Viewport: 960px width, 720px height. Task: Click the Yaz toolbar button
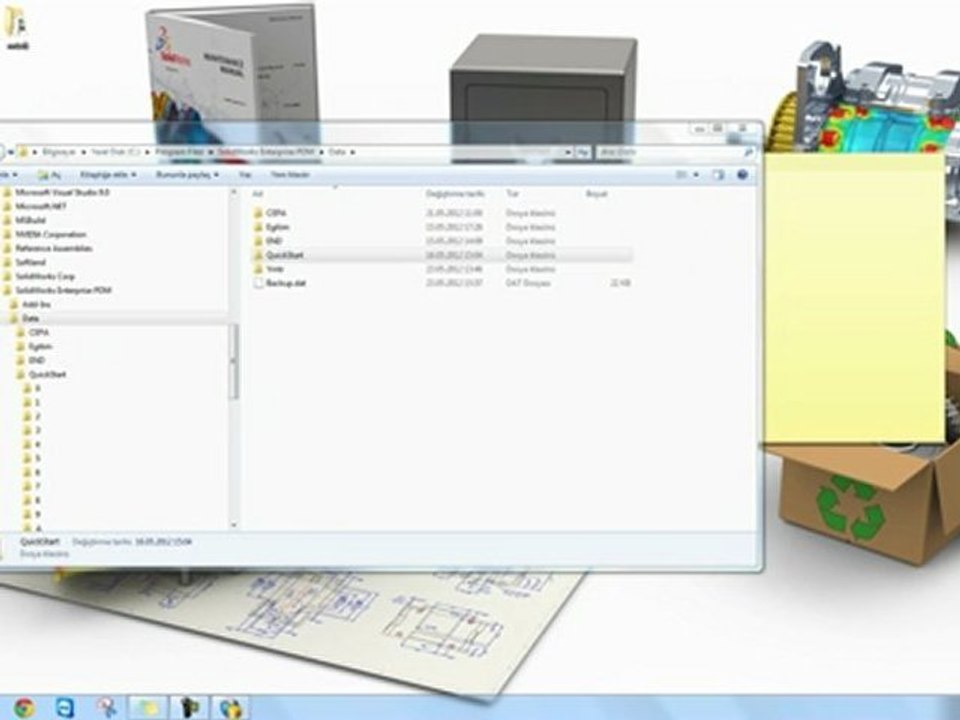coord(245,175)
